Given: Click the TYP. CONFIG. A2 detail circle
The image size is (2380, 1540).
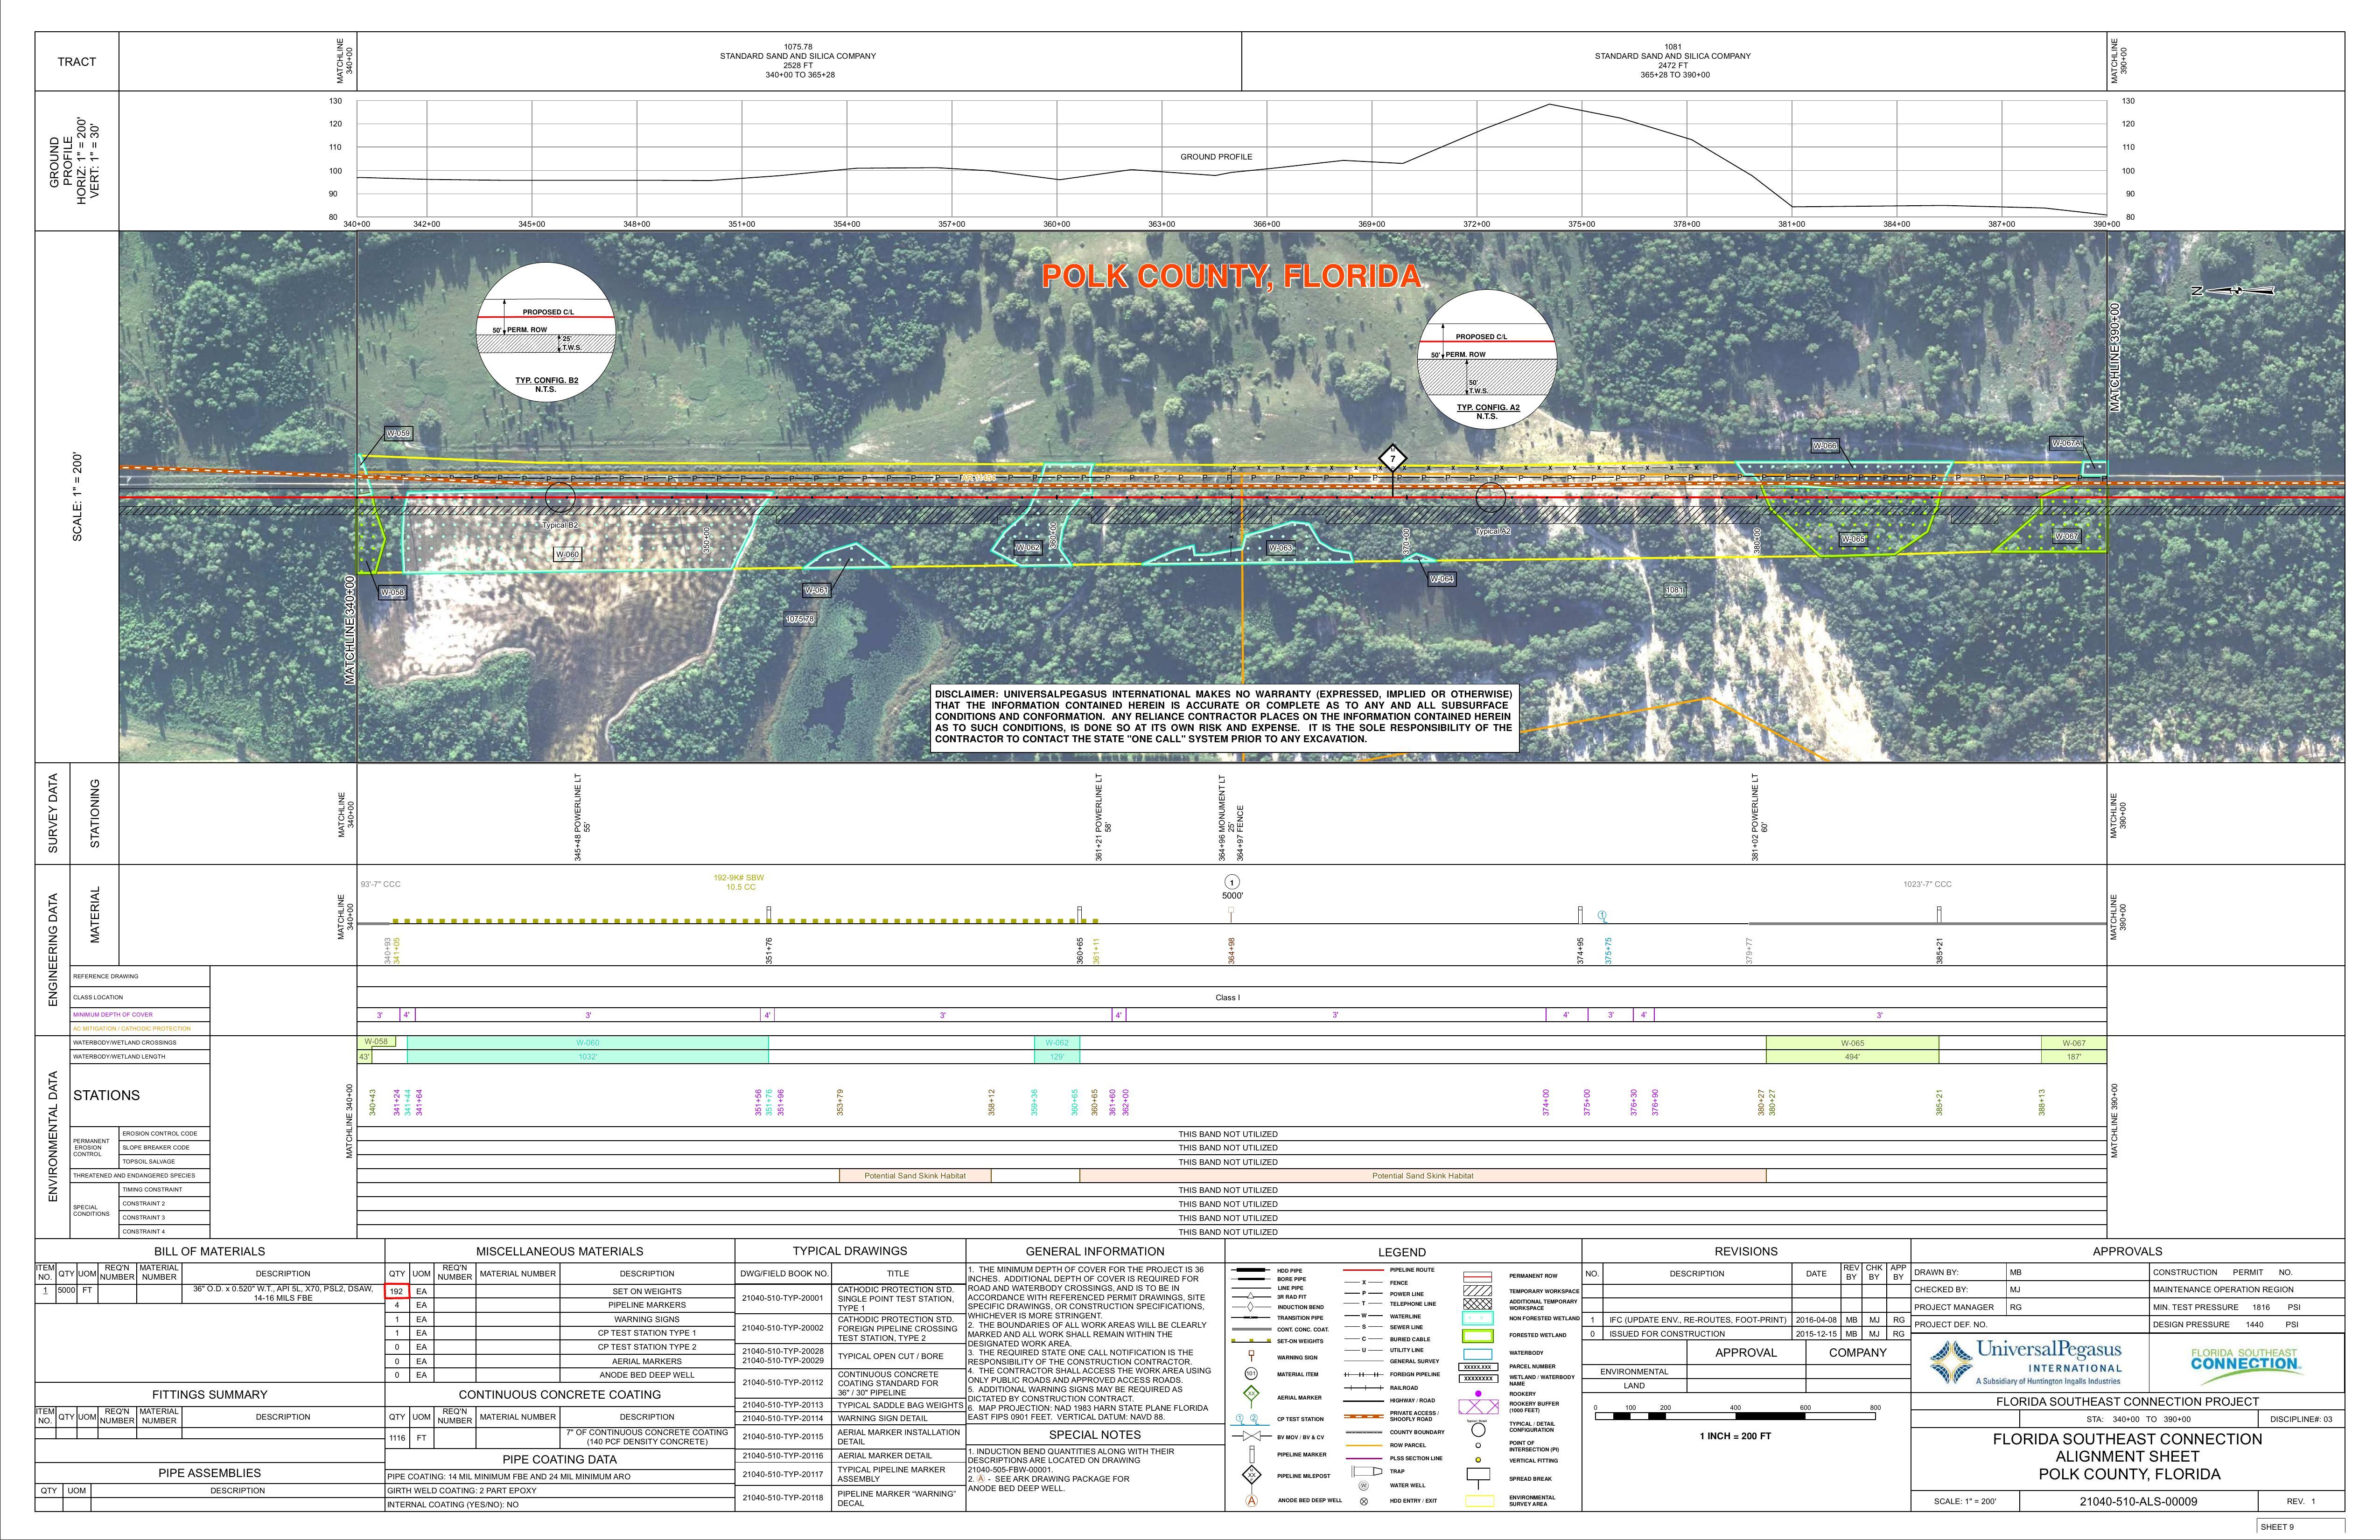Looking at the screenshot, I should 1487,360.
